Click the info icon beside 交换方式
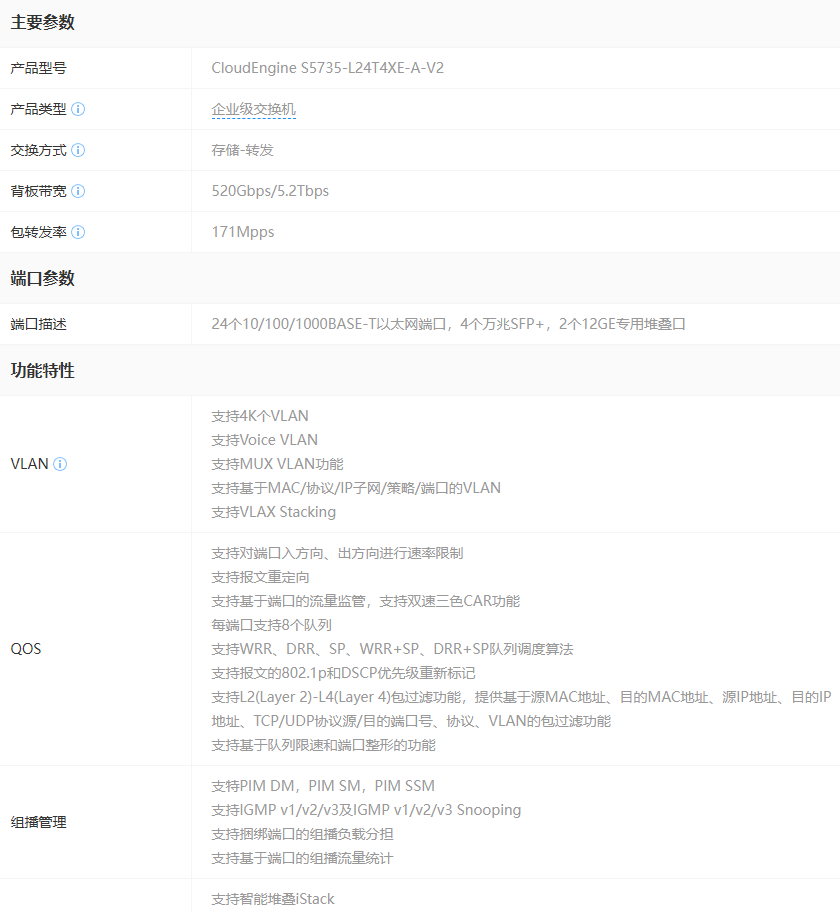The width and height of the screenshot is (840, 912). (x=78, y=150)
